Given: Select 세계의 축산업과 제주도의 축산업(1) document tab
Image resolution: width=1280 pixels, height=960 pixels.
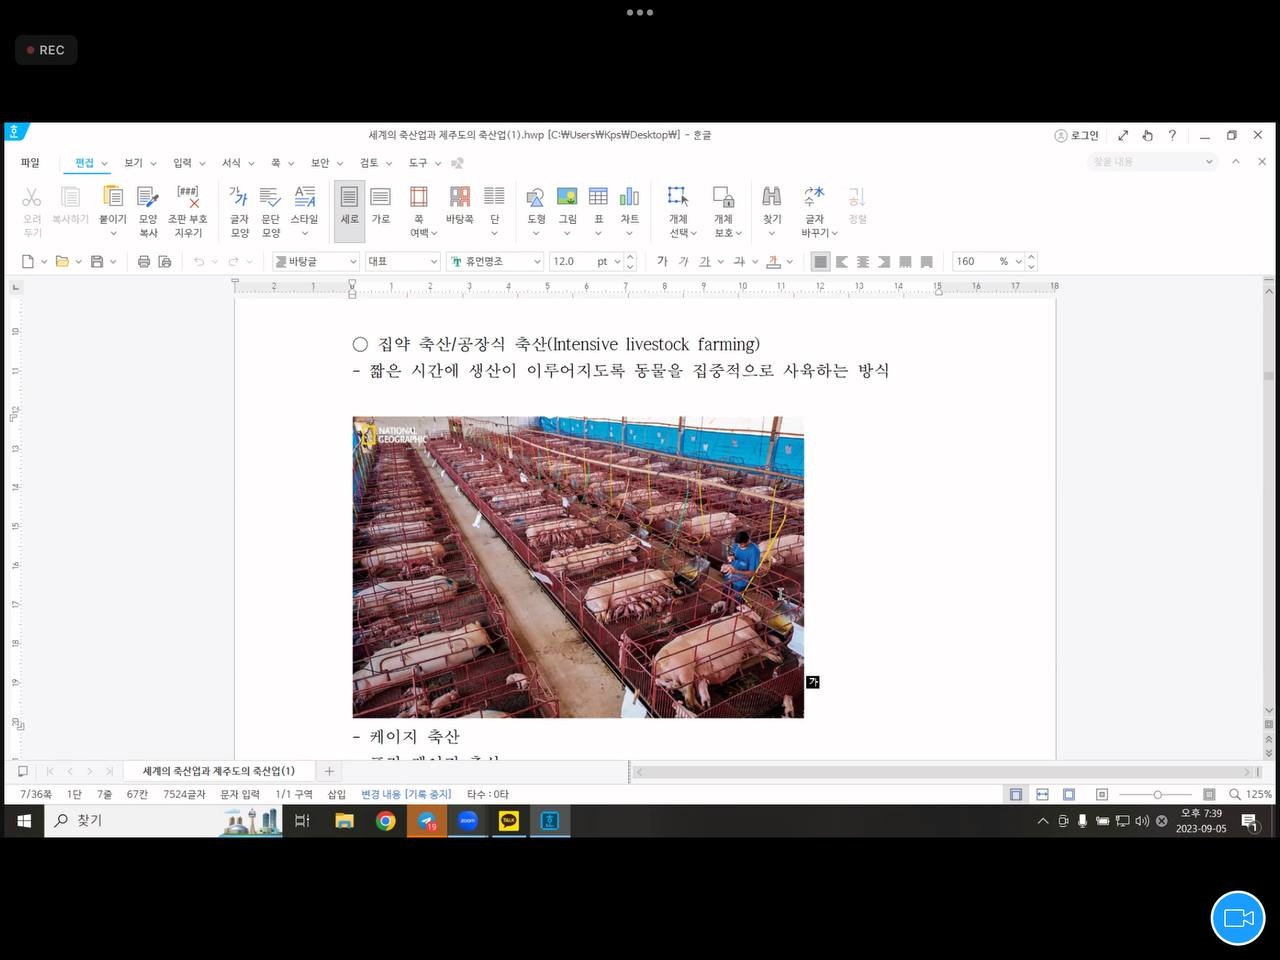Looking at the screenshot, I should 218,771.
